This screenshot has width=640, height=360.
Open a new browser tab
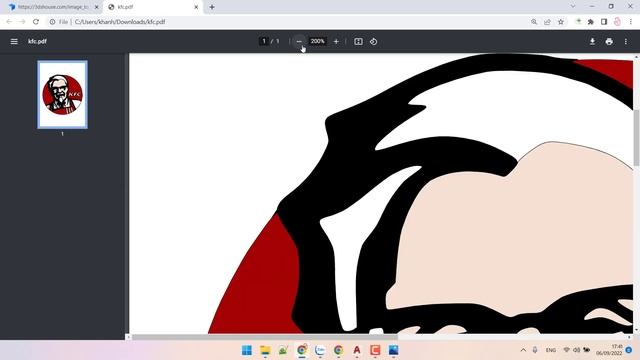pos(212,7)
